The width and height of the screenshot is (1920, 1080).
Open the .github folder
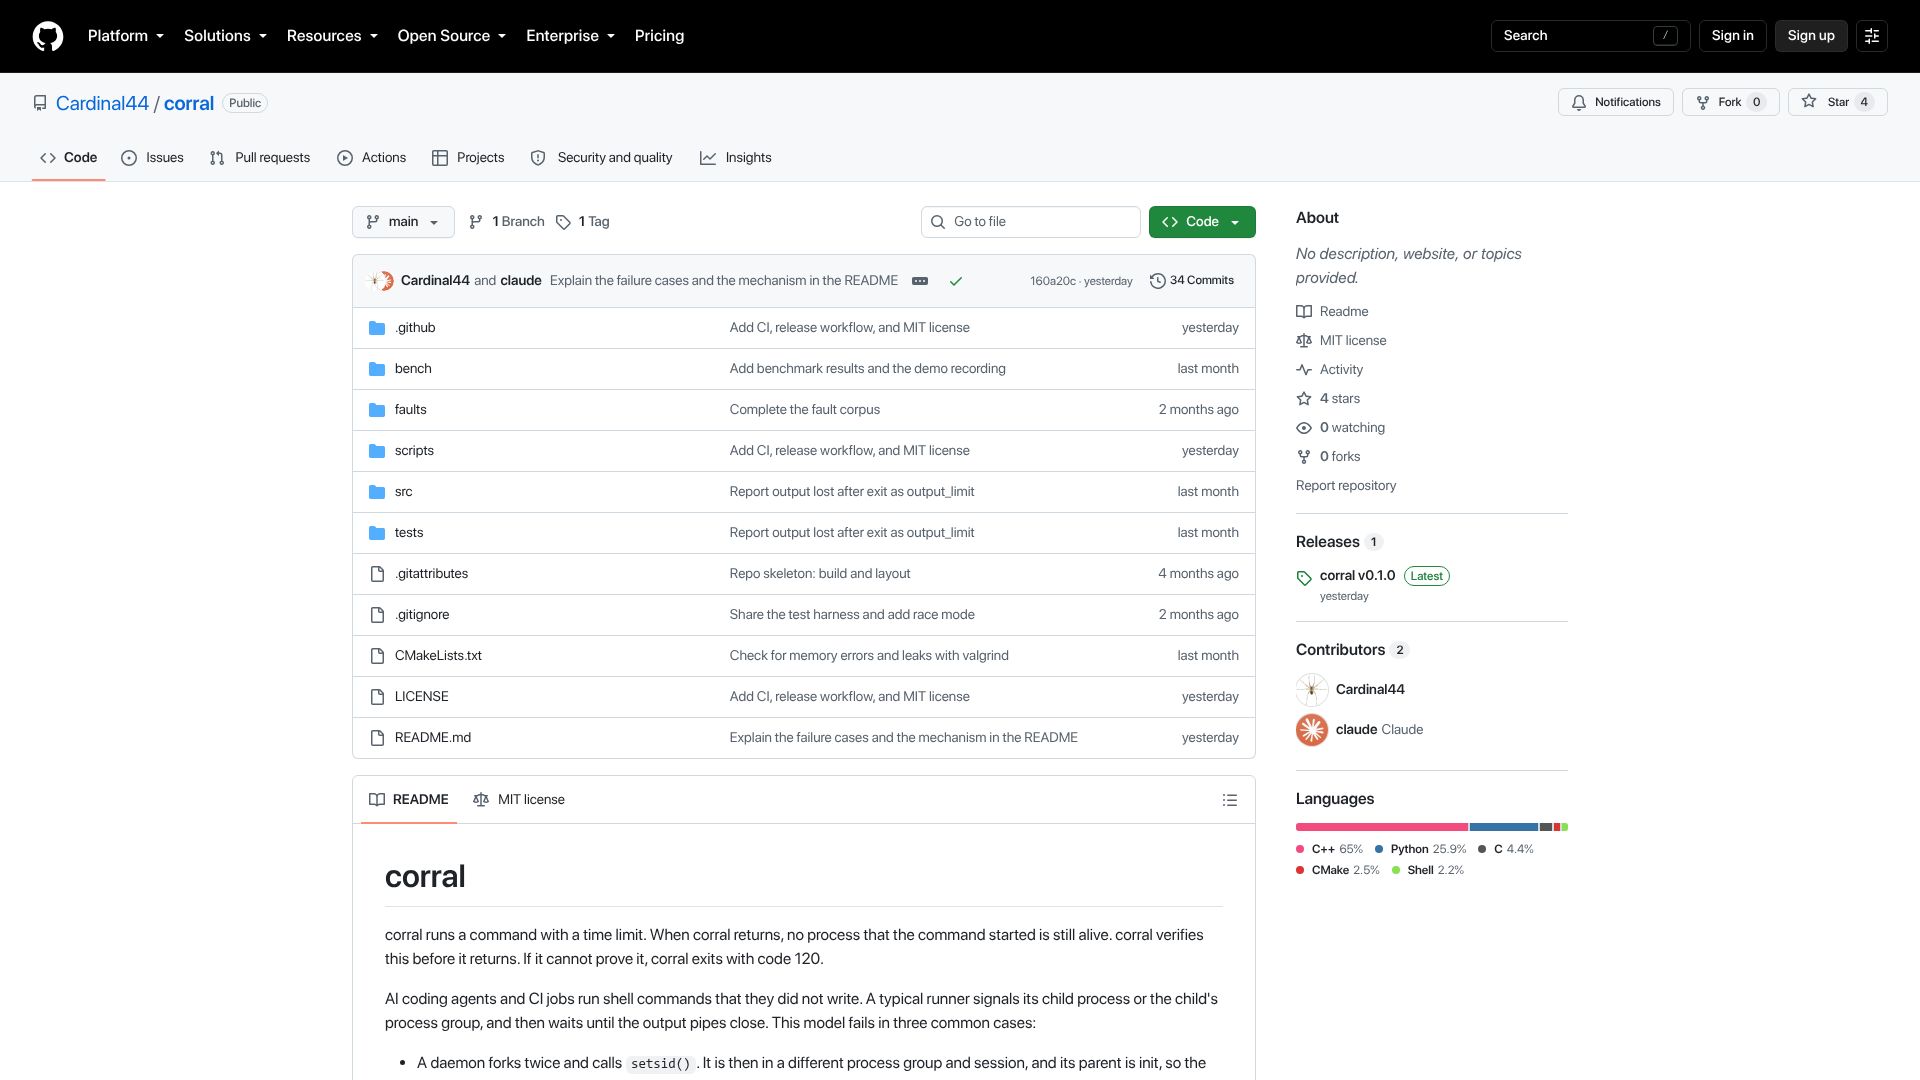pos(415,328)
